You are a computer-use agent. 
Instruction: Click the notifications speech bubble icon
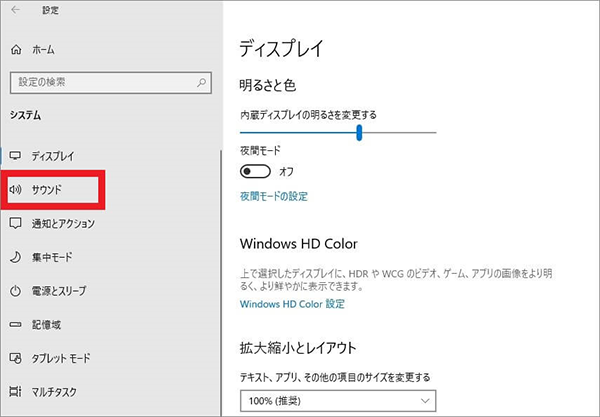pyautogui.click(x=15, y=223)
